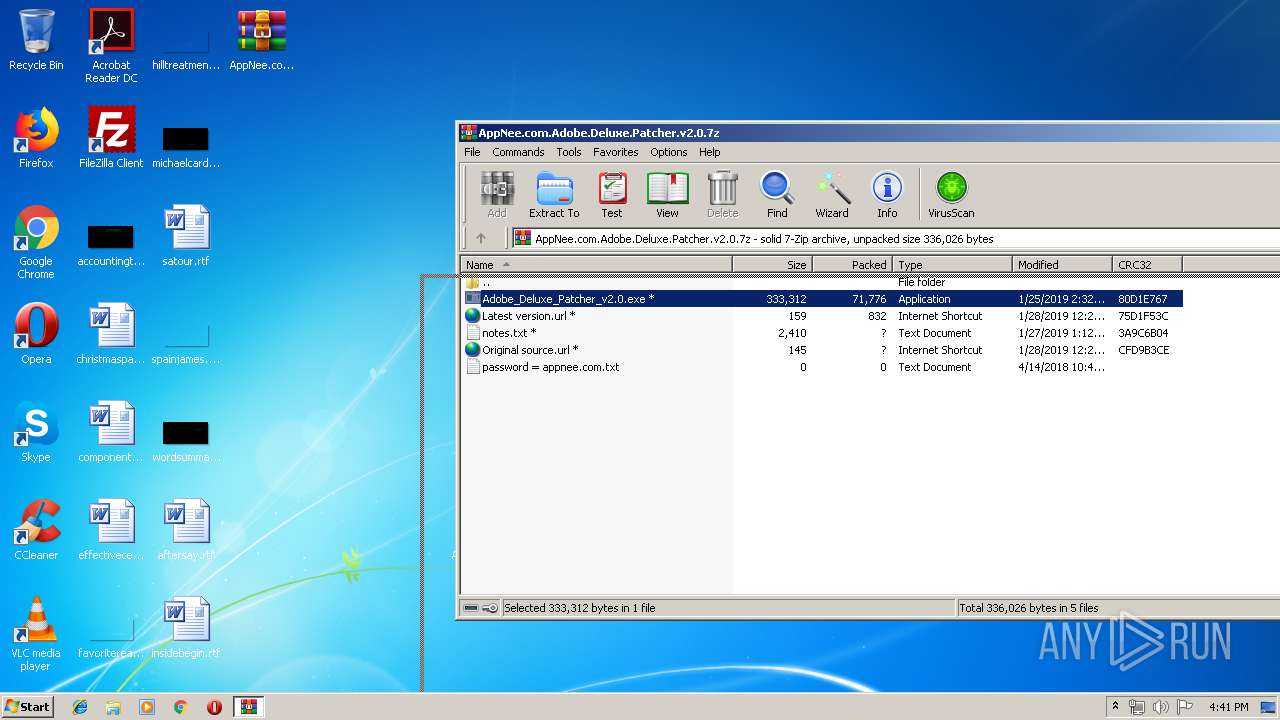Screen dimensions: 1280x720
Task: Launch Google Chrome desktop shortcut
Action: [x=36, y=242]
